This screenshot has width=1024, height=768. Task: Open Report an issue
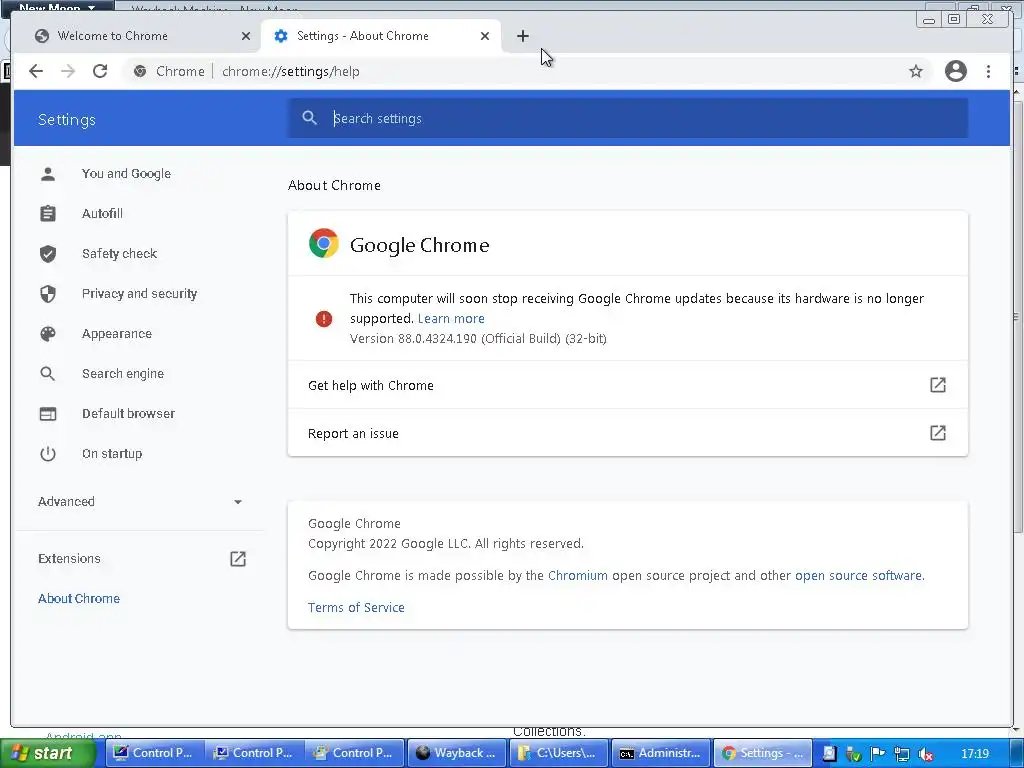point(628,433)
